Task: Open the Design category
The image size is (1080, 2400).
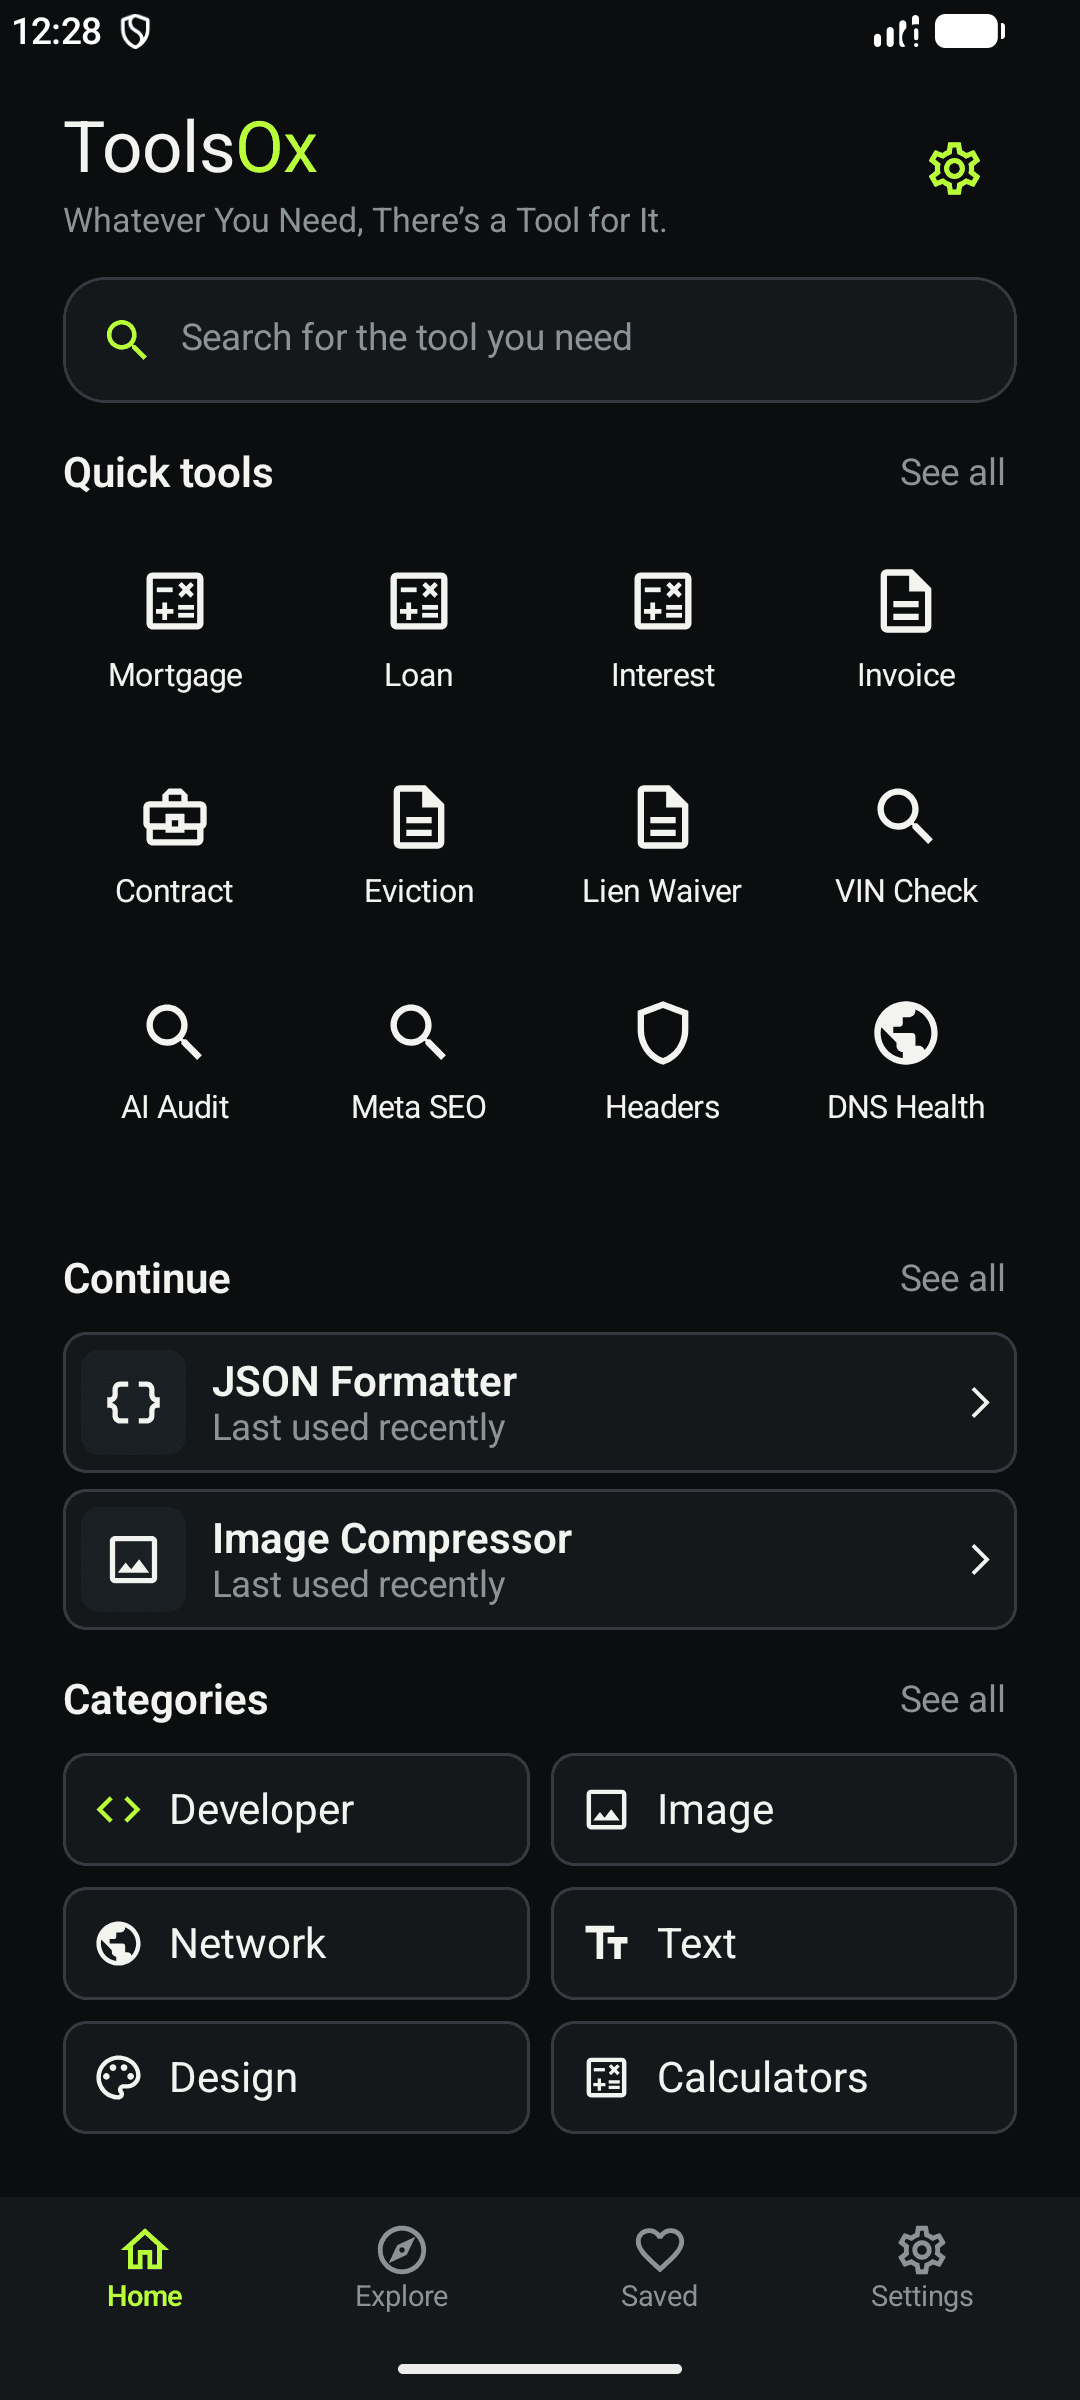Action: (296, 2077)
